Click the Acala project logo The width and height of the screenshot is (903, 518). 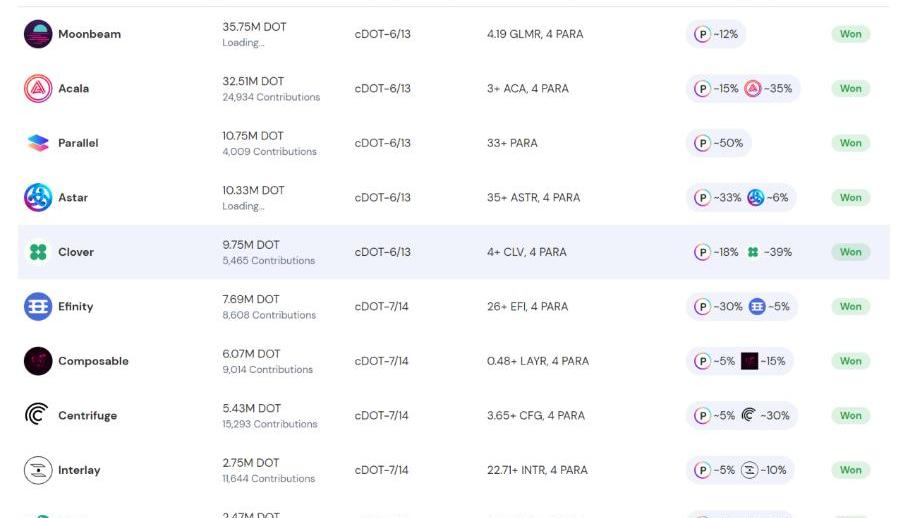pyautogui.click(x=38, y=89)
